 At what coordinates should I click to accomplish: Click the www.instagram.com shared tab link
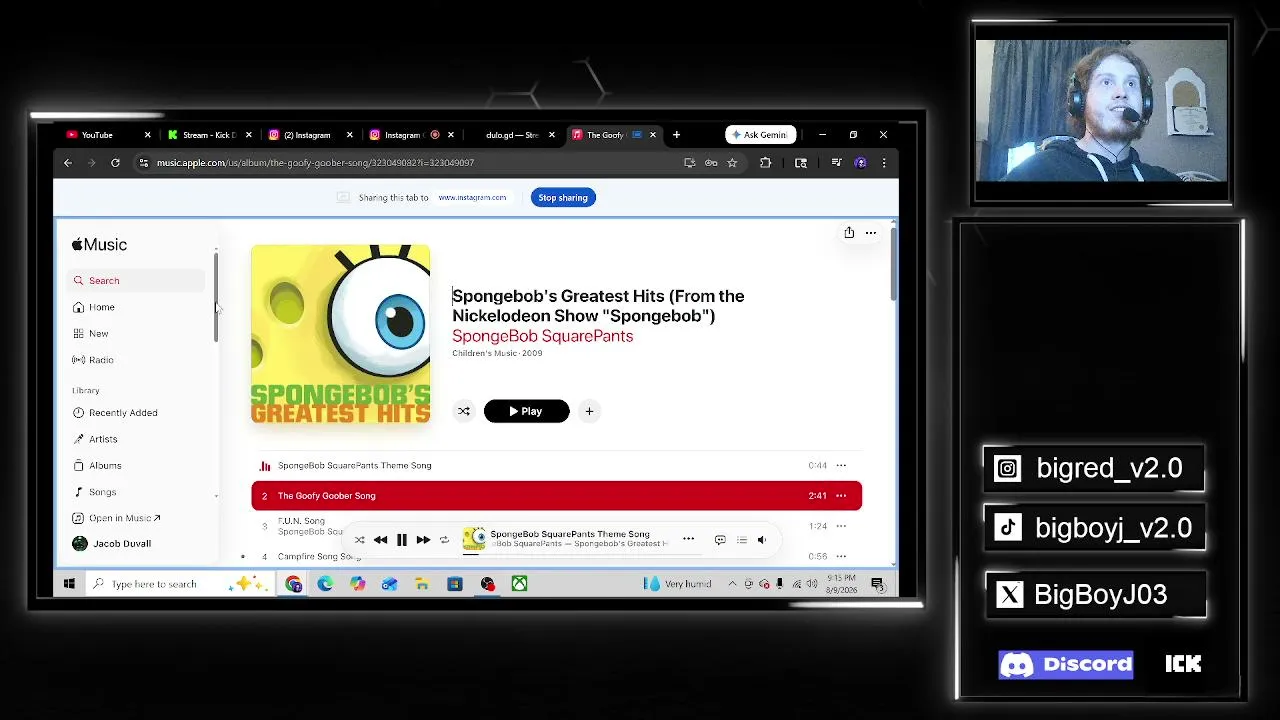[x=472, y=198]
